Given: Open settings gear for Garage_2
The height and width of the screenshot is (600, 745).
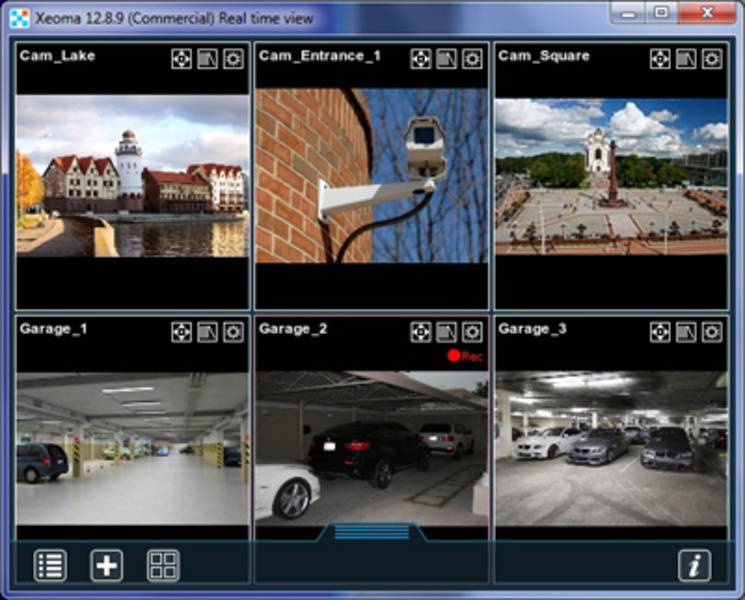Looking at the screenshot, I should (x=472, y=332).
